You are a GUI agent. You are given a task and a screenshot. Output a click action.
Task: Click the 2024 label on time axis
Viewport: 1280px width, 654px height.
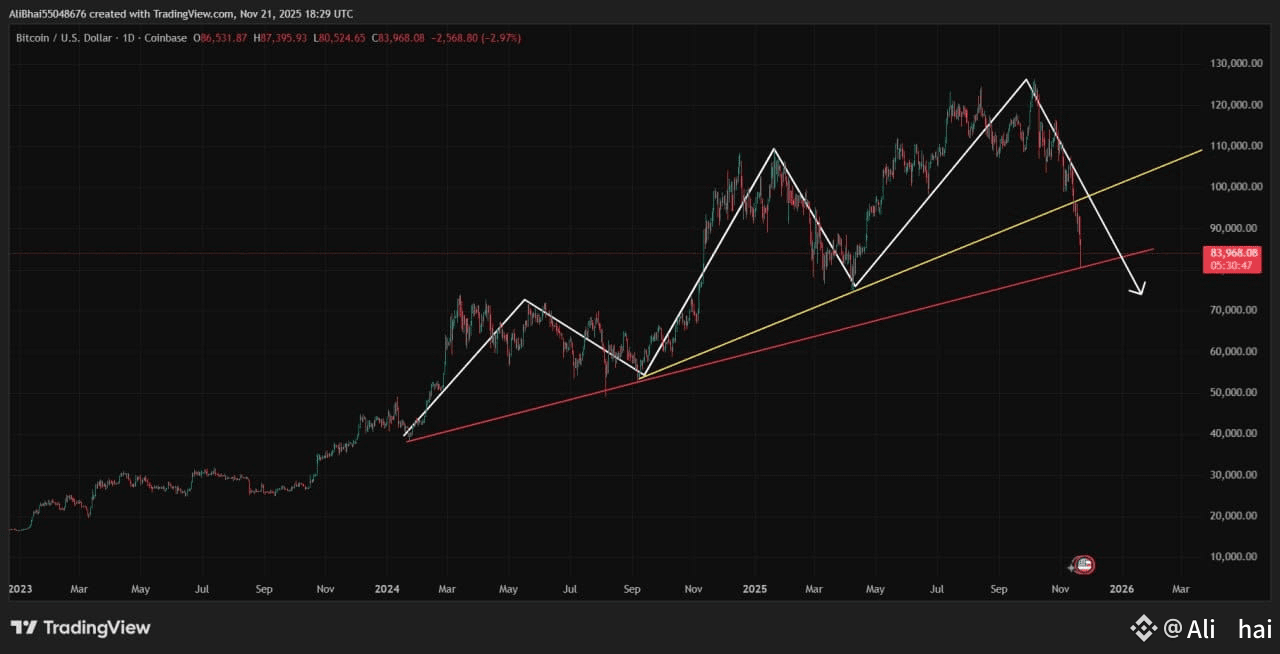coord(388,589)
